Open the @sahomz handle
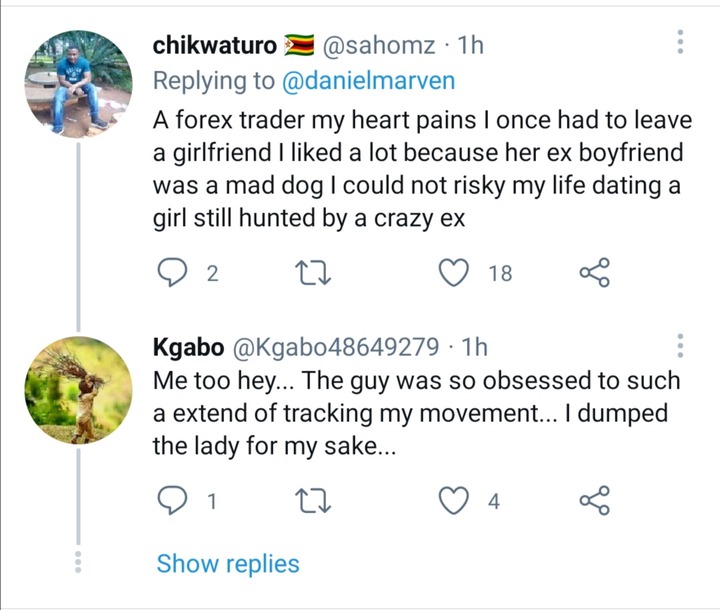The image size is (720, 610). click(379, 45)
